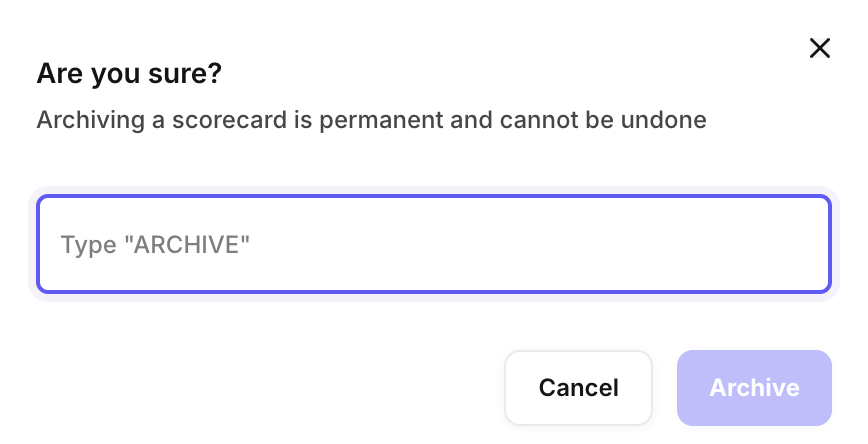The image size is (868, 444).
Task: Click the word "scorecard" in the description
Action: (x=227, y=121)
